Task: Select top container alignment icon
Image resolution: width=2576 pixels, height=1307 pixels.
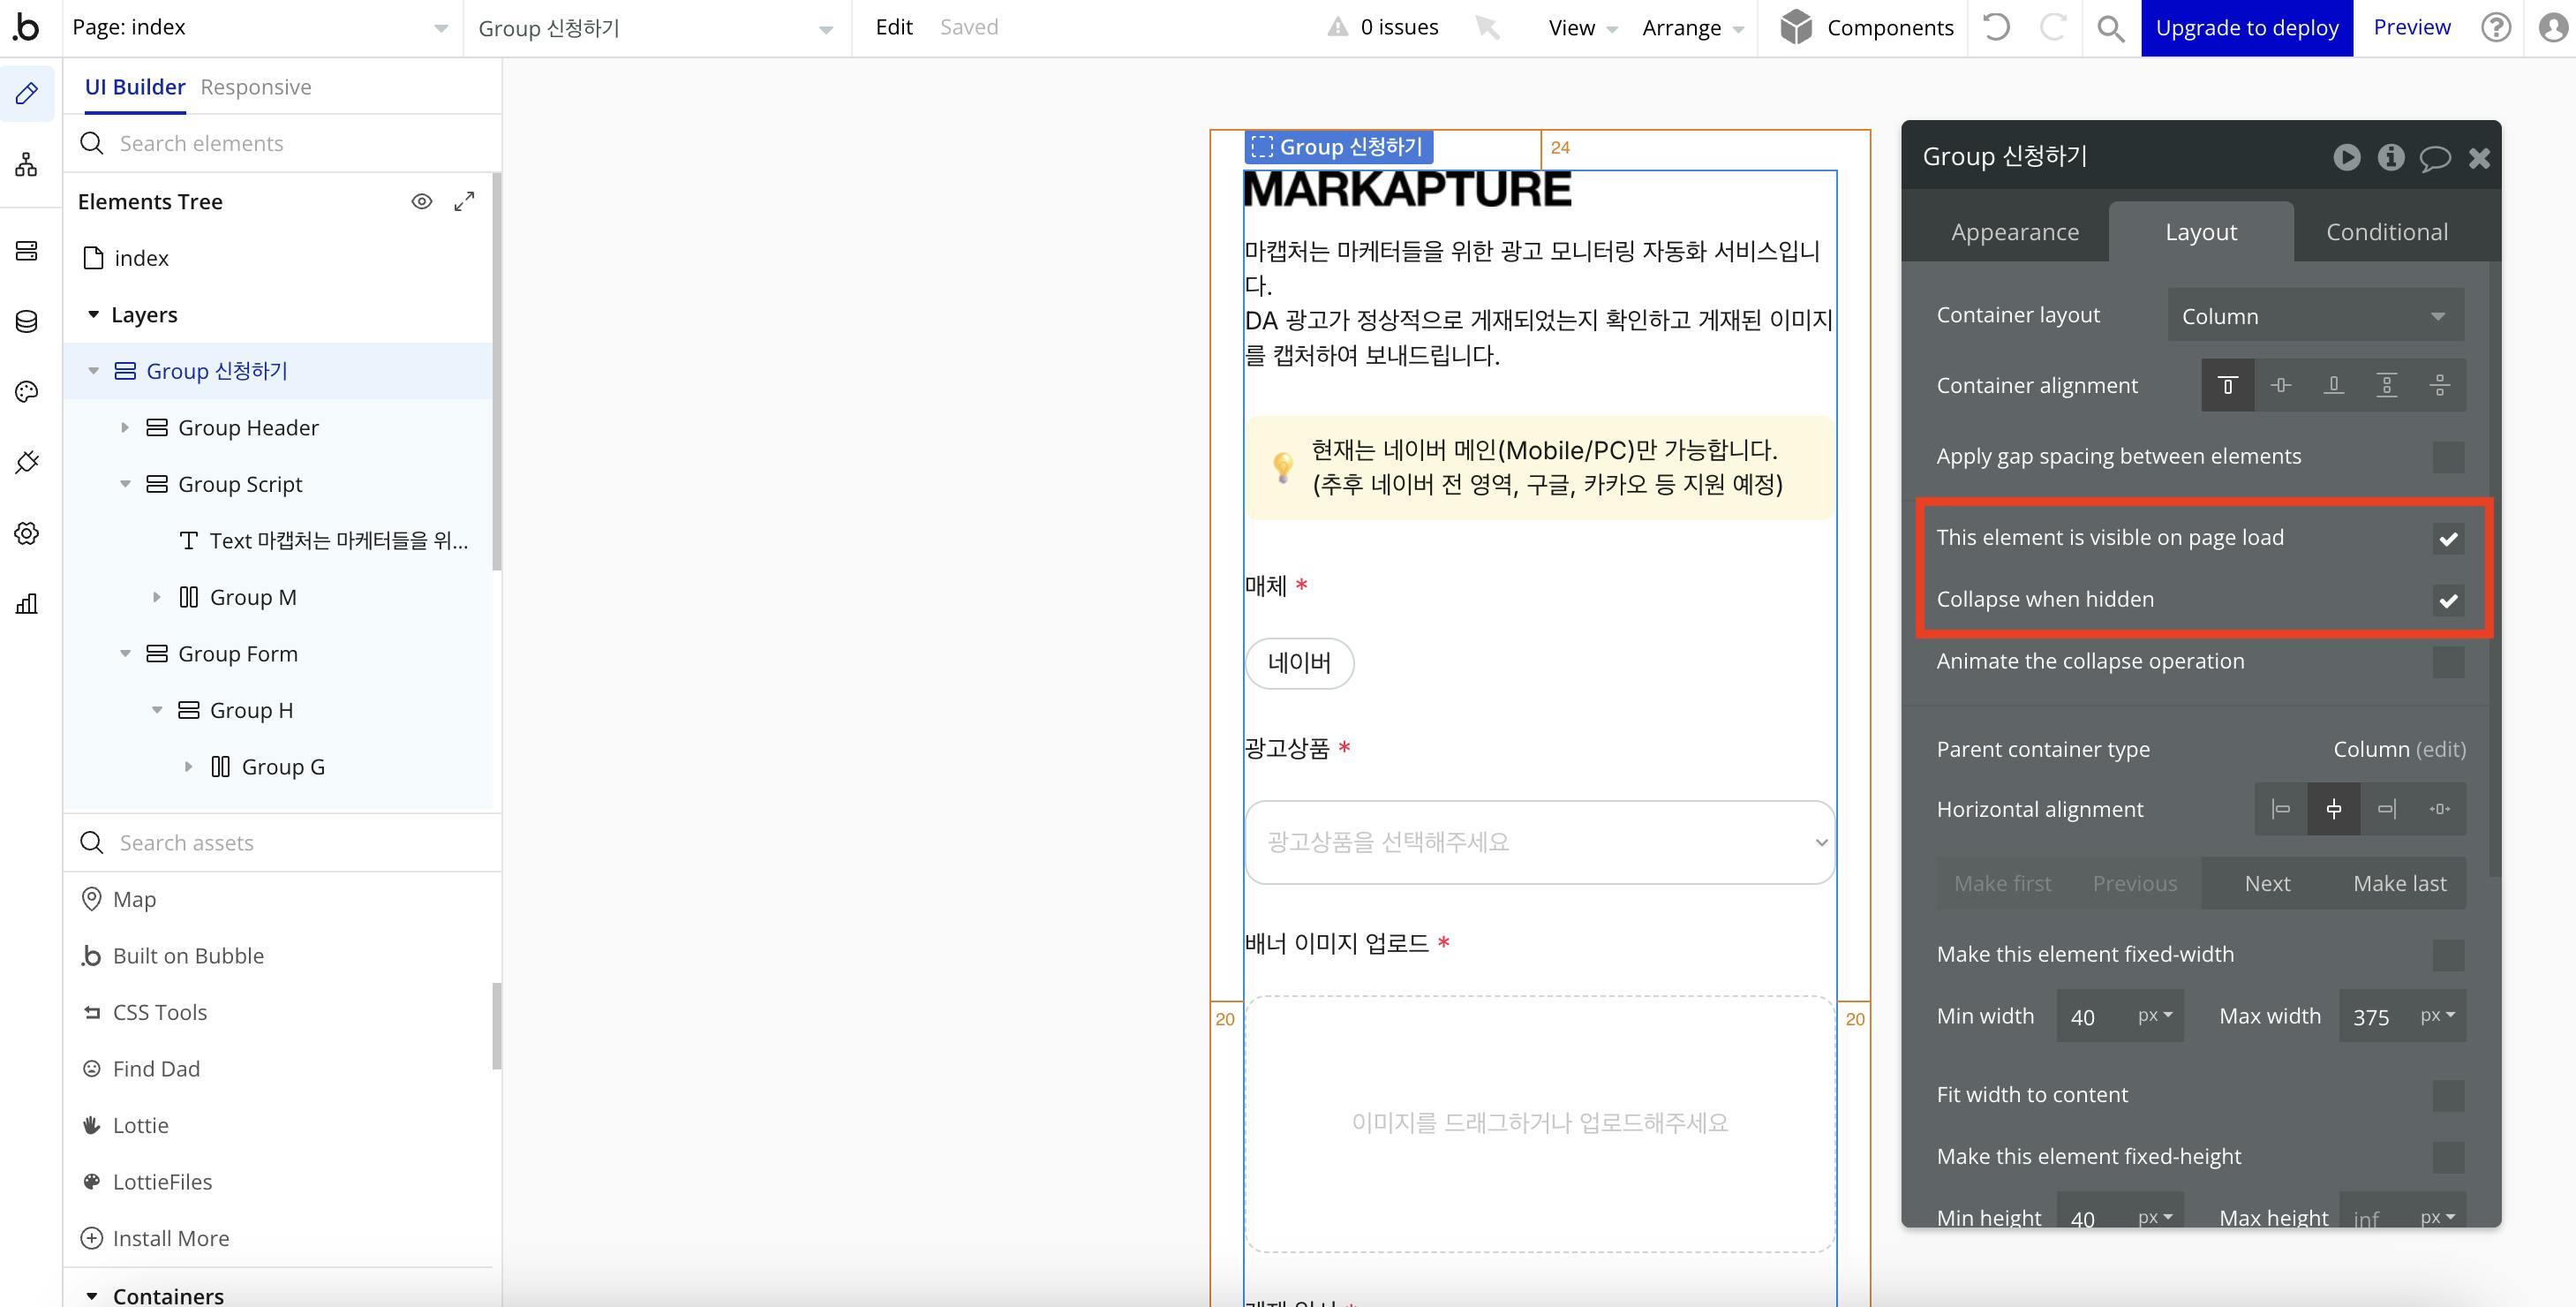Action: (x=2227, y=385)
